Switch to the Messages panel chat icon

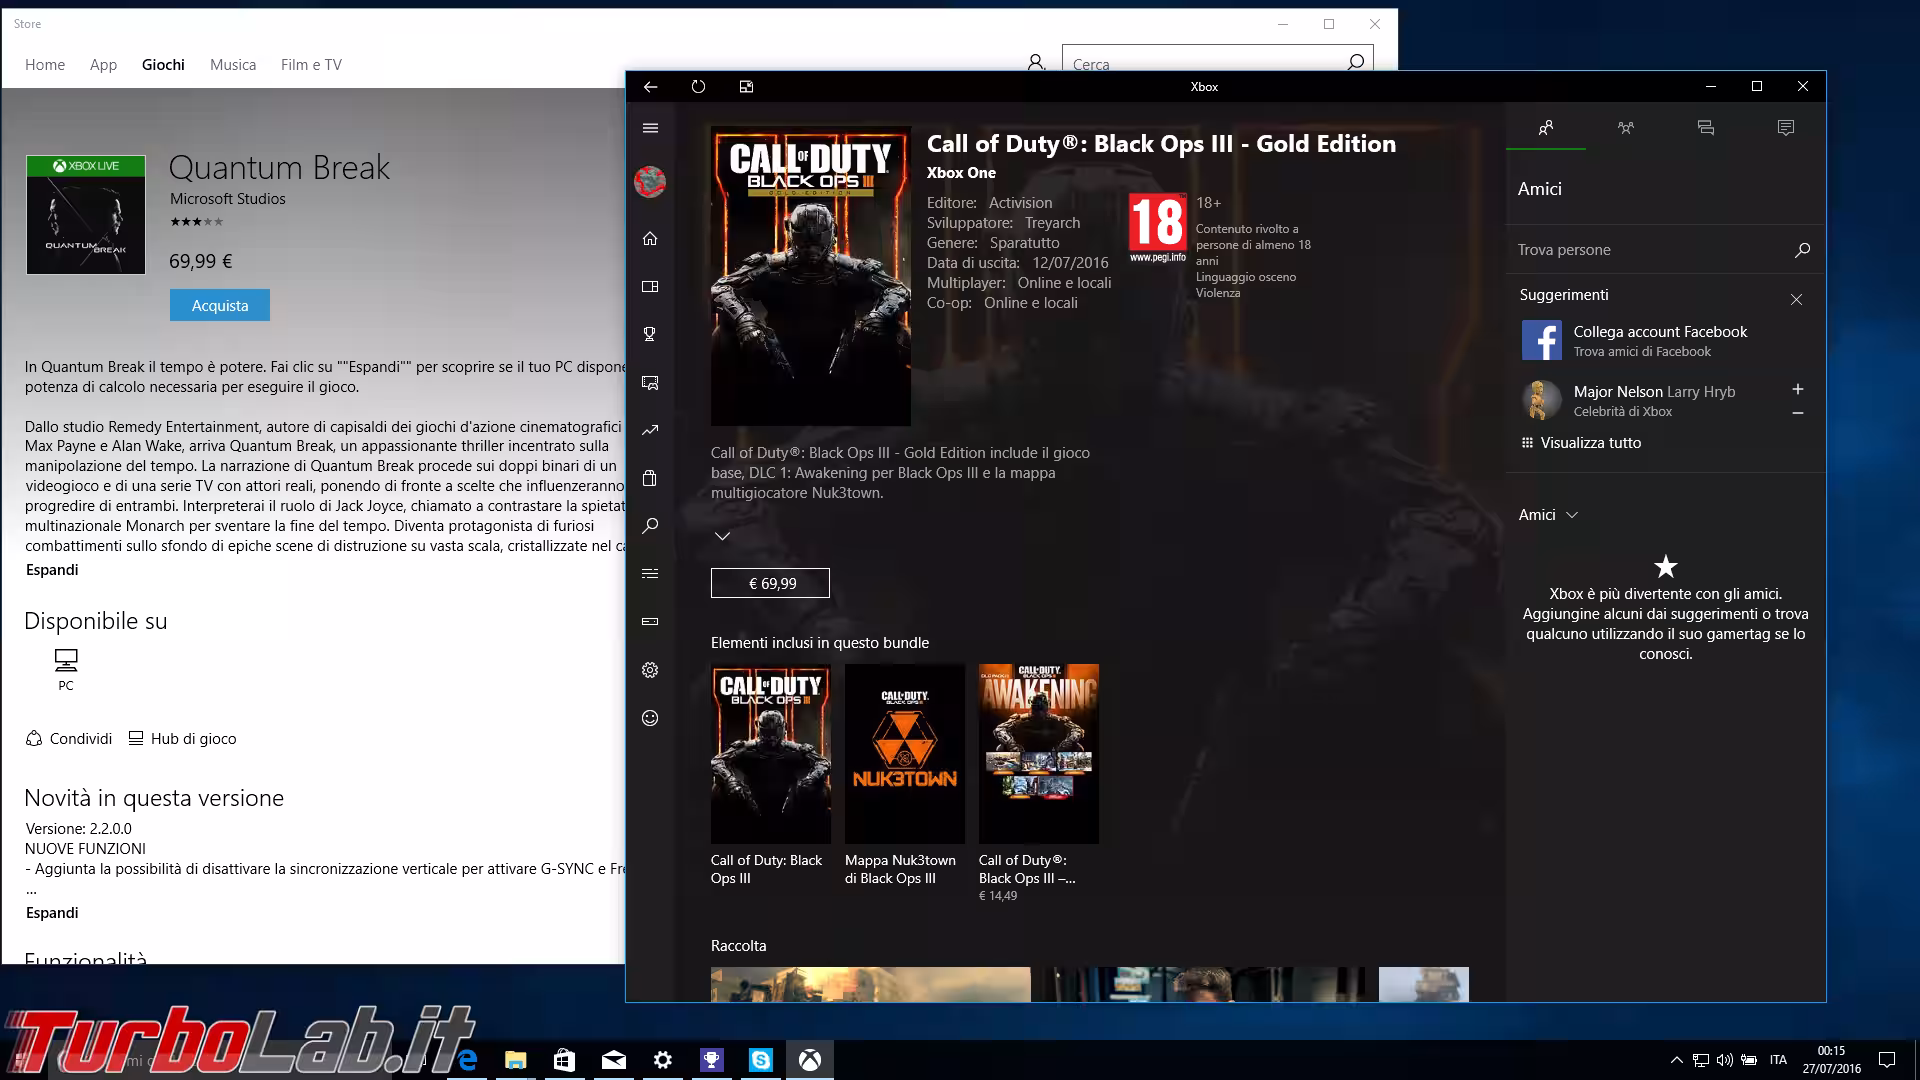tap(1706, 127)
